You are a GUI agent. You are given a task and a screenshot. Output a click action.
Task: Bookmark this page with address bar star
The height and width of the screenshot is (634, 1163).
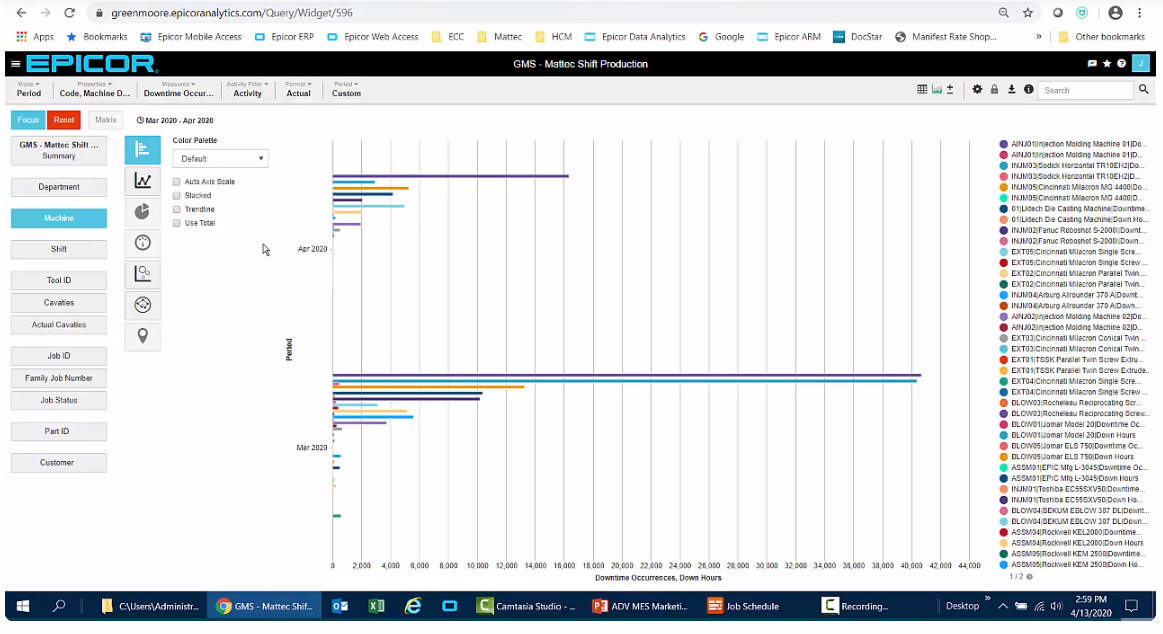1027,13
